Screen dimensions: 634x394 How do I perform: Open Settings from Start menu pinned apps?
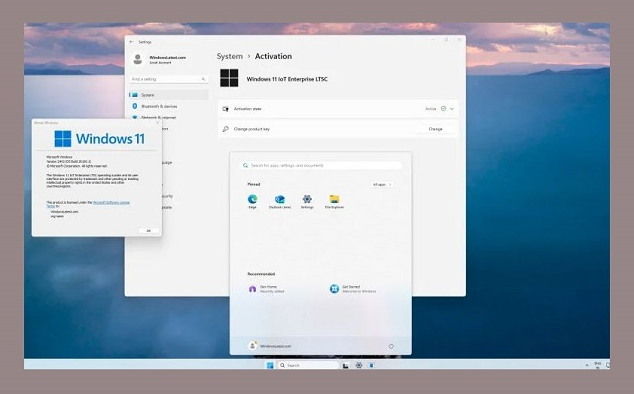307,201
